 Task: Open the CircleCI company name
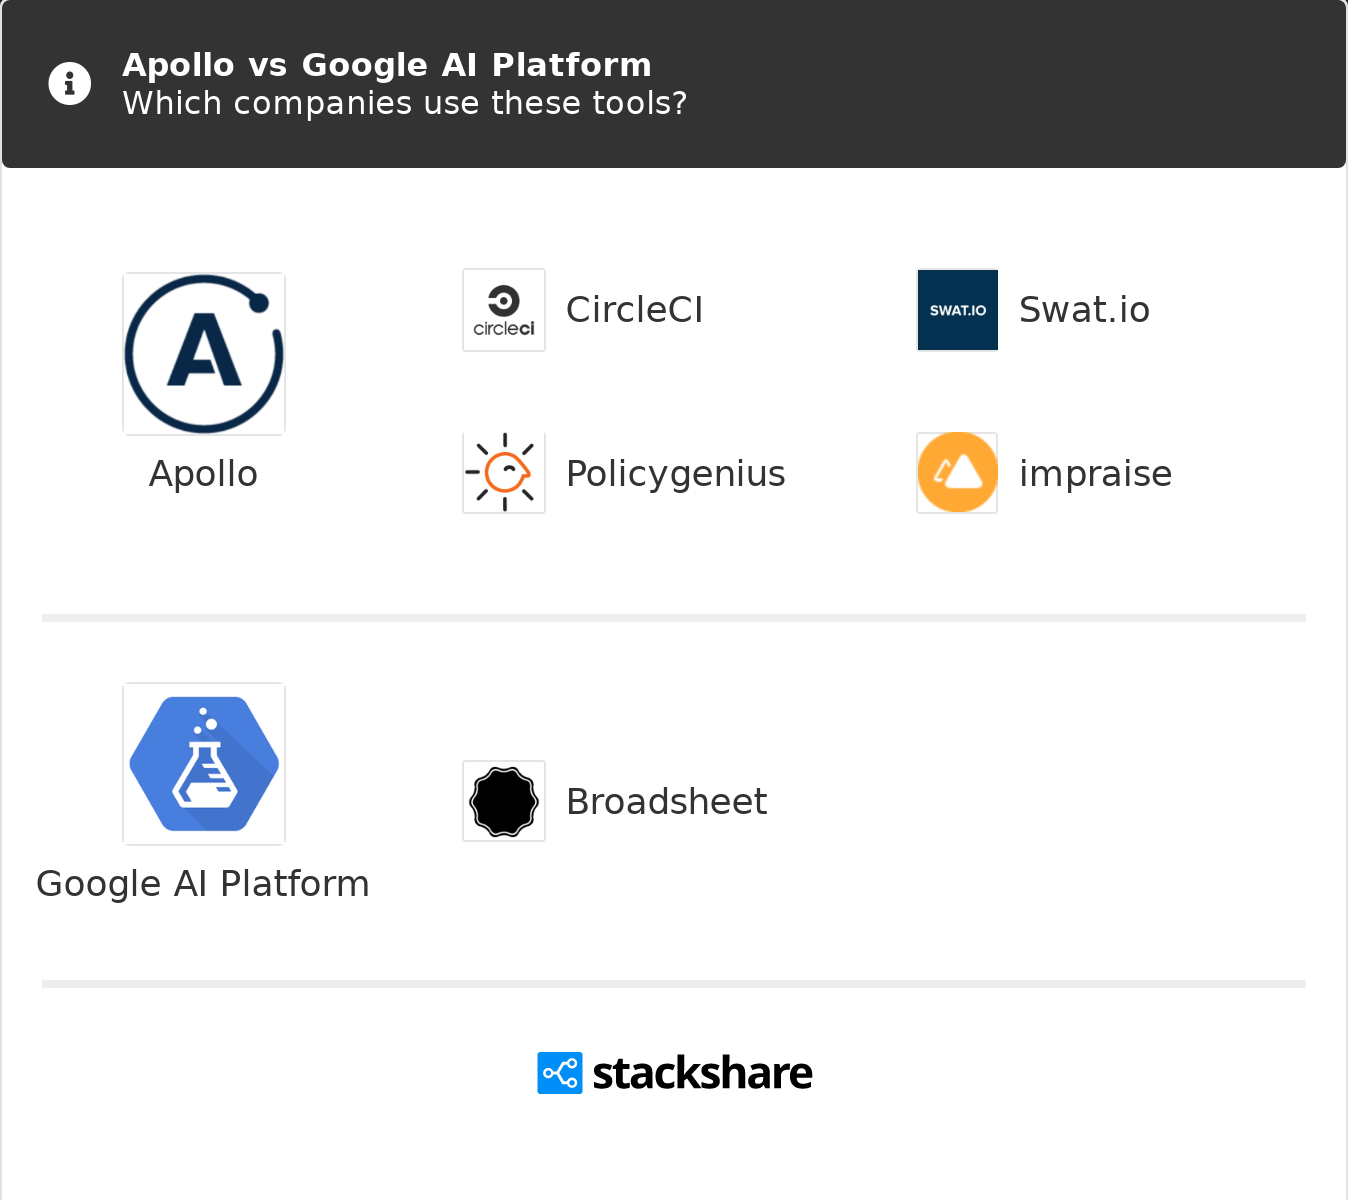point(634,310)
